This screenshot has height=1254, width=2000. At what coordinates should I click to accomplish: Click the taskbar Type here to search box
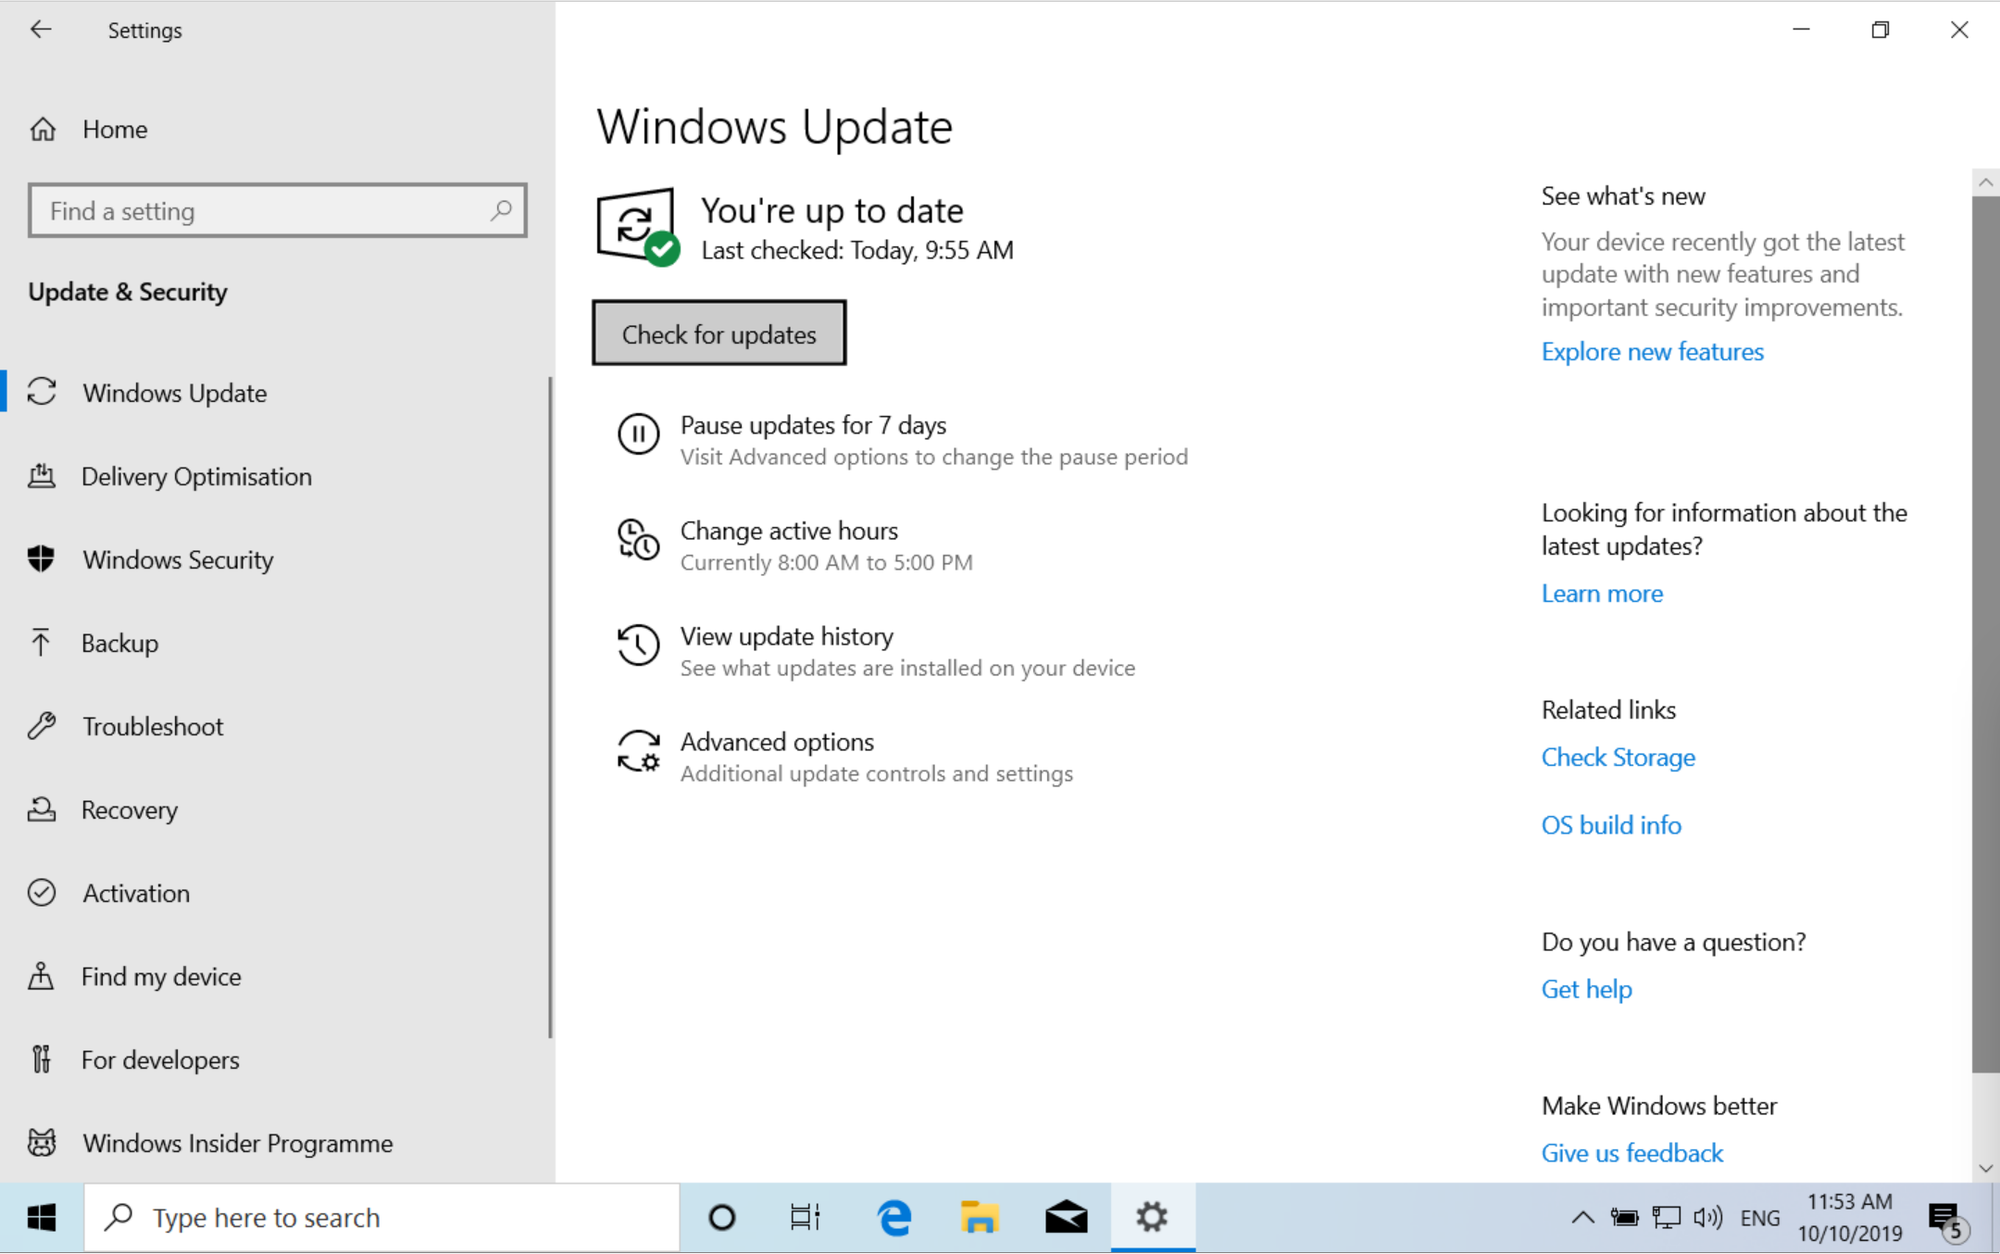[382, 1217]
